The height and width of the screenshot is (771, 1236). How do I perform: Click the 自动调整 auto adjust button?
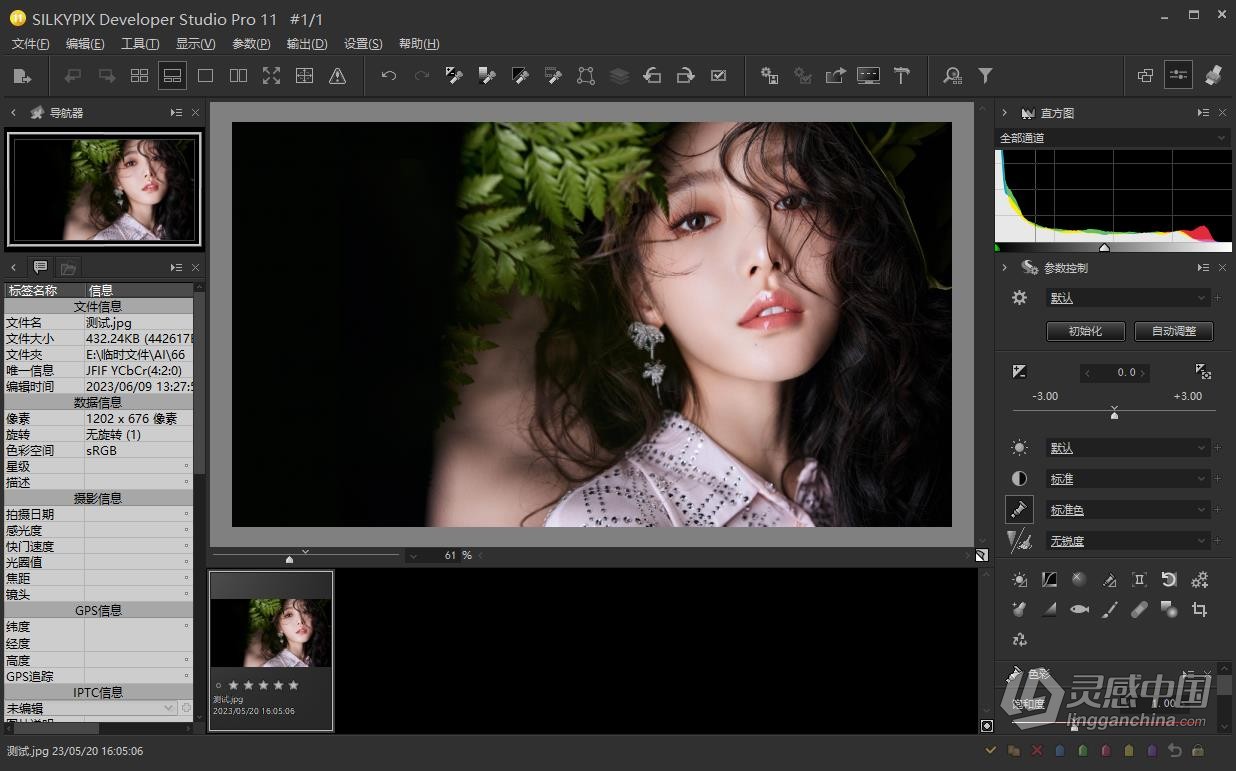tap(1174, 331)
